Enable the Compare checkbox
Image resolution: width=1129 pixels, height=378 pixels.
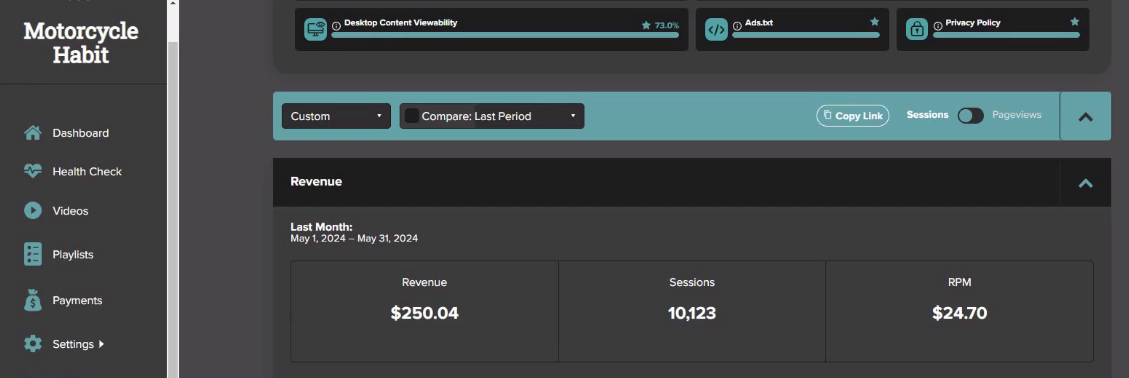411,116
